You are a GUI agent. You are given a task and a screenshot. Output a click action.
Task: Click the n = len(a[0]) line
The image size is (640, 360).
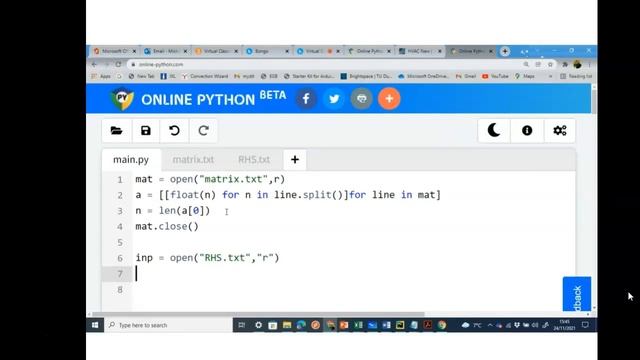(x=173, y=211)
